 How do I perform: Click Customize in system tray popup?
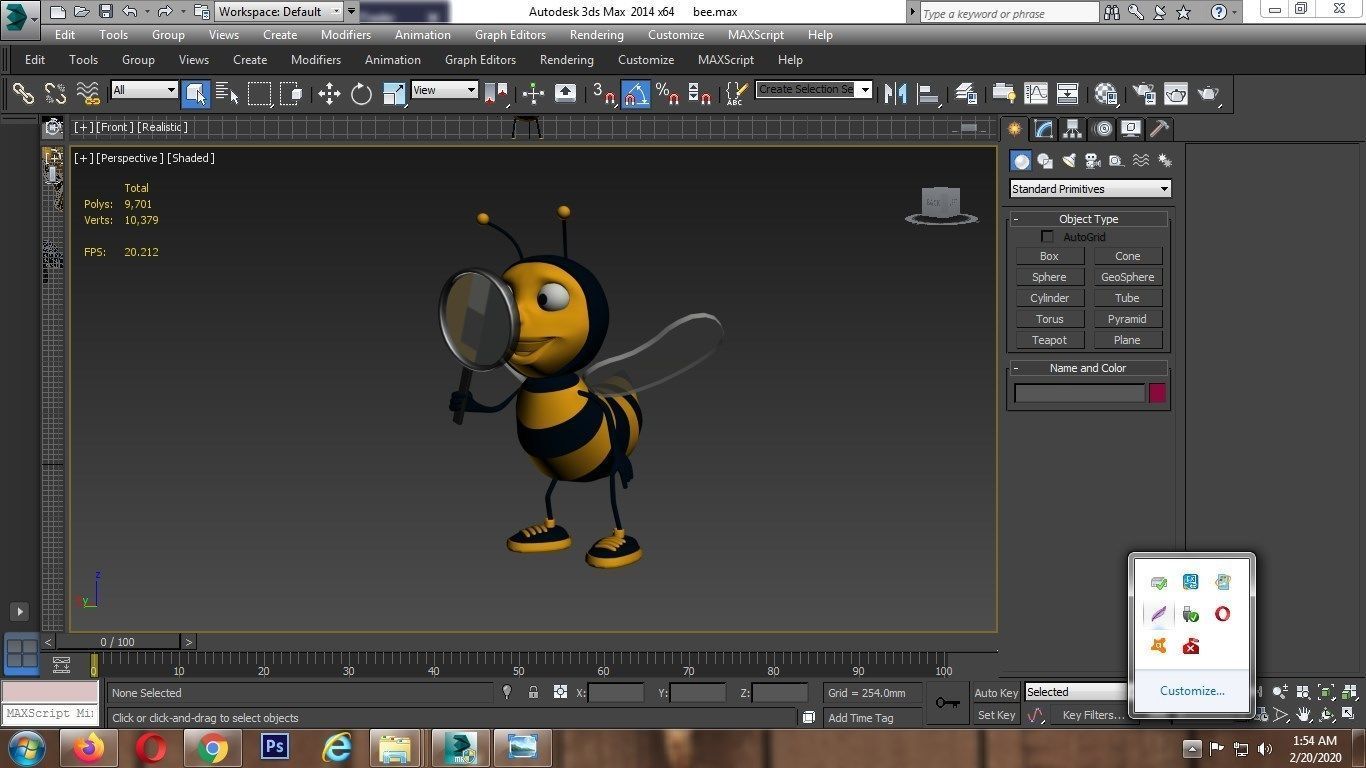1192,691
